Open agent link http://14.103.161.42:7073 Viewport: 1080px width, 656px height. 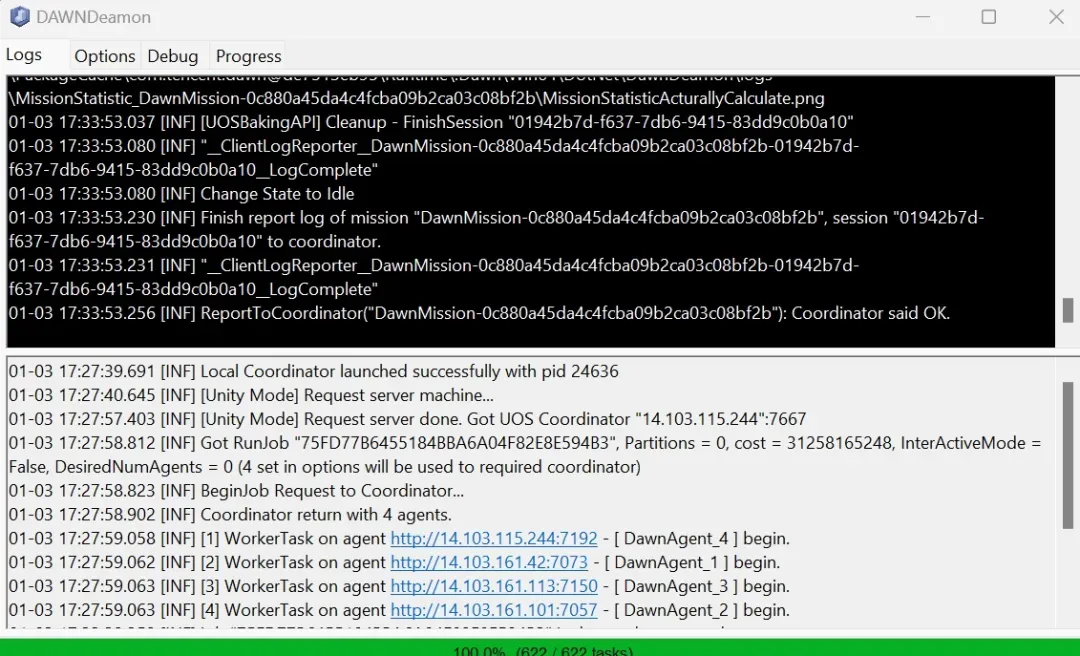point(489,563)
